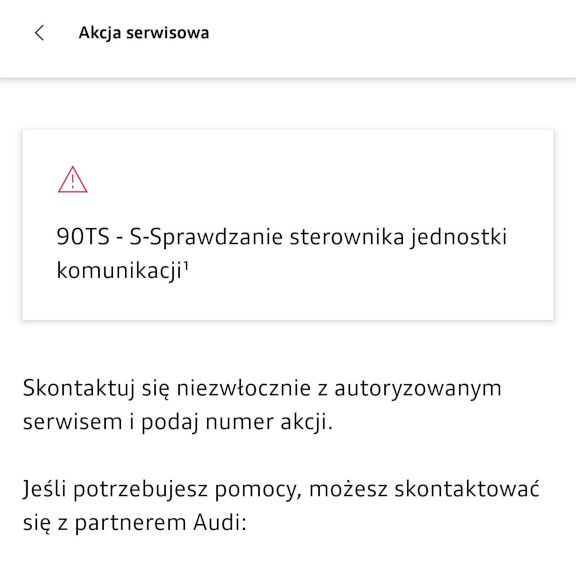
Task: Click the red warning triangle icon
Action: point(73,179)
